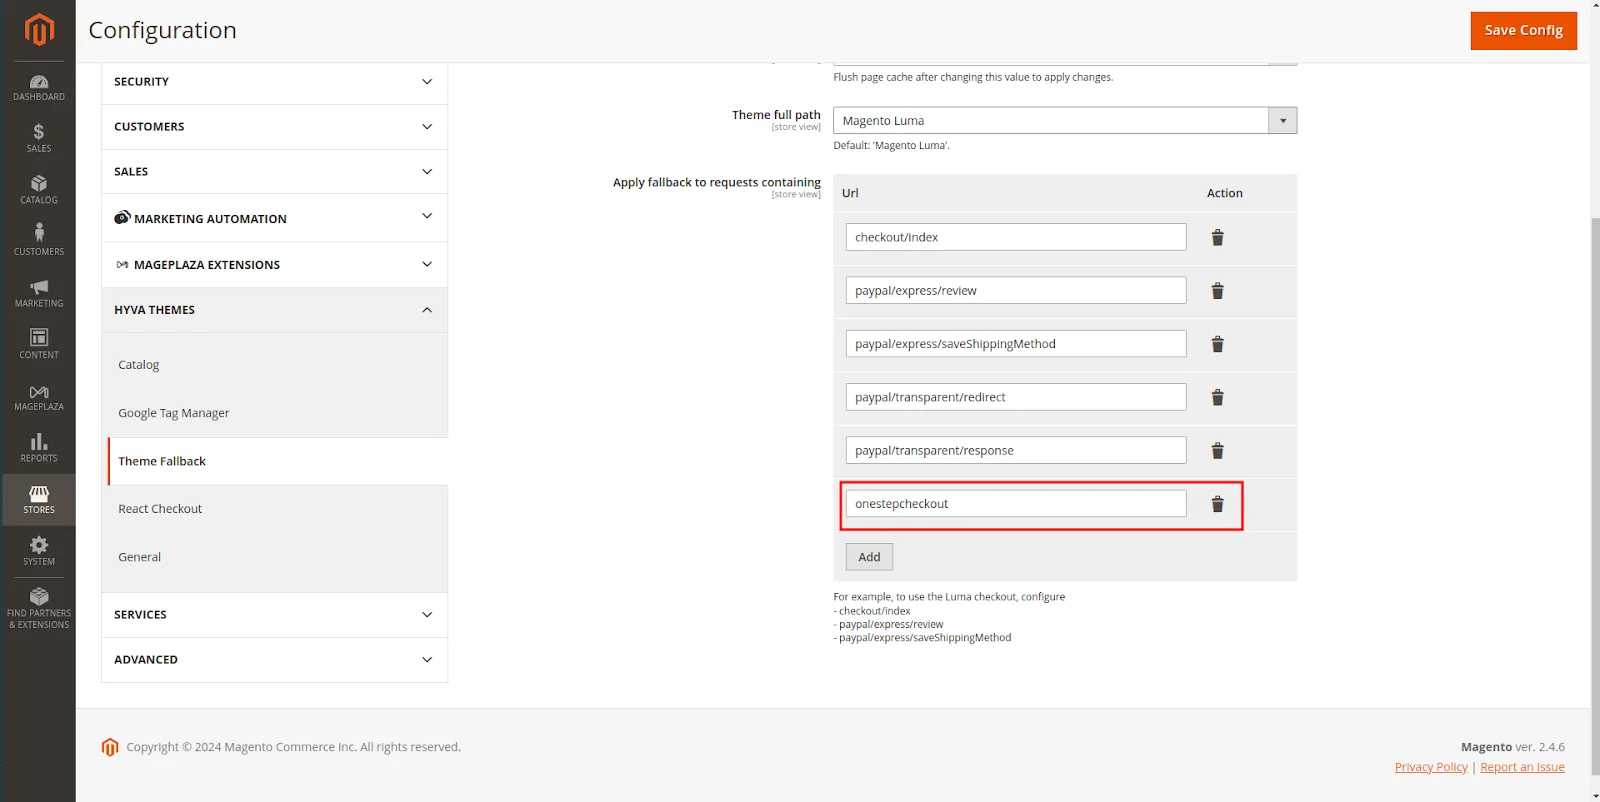Image resolution: width=1600 pixels, height=802 pixels.
Task: Select the React Checkout tab
Action: click(160, 509)
